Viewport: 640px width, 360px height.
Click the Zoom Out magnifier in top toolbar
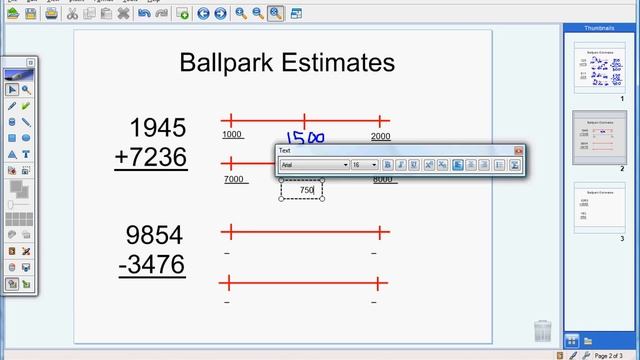(x=258, y=13)
